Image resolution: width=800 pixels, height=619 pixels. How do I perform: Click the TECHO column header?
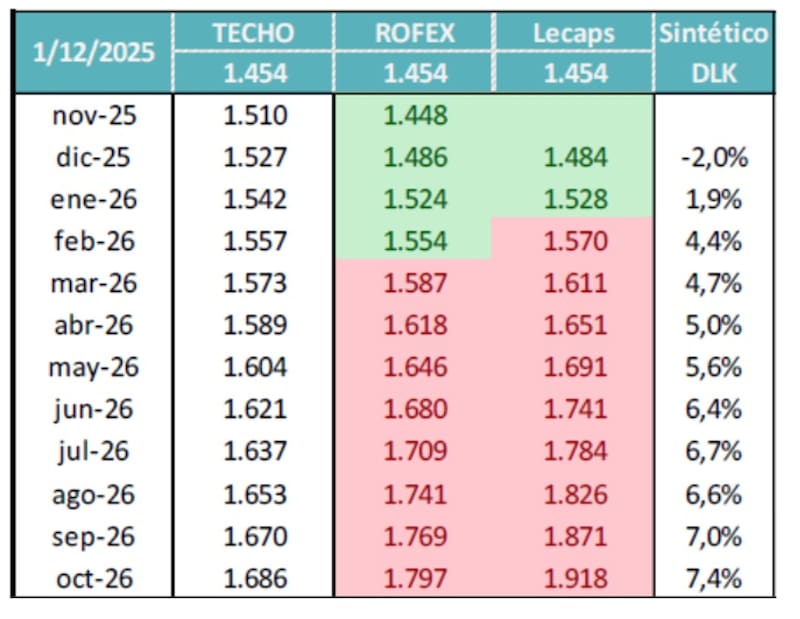tap(254, 33)
